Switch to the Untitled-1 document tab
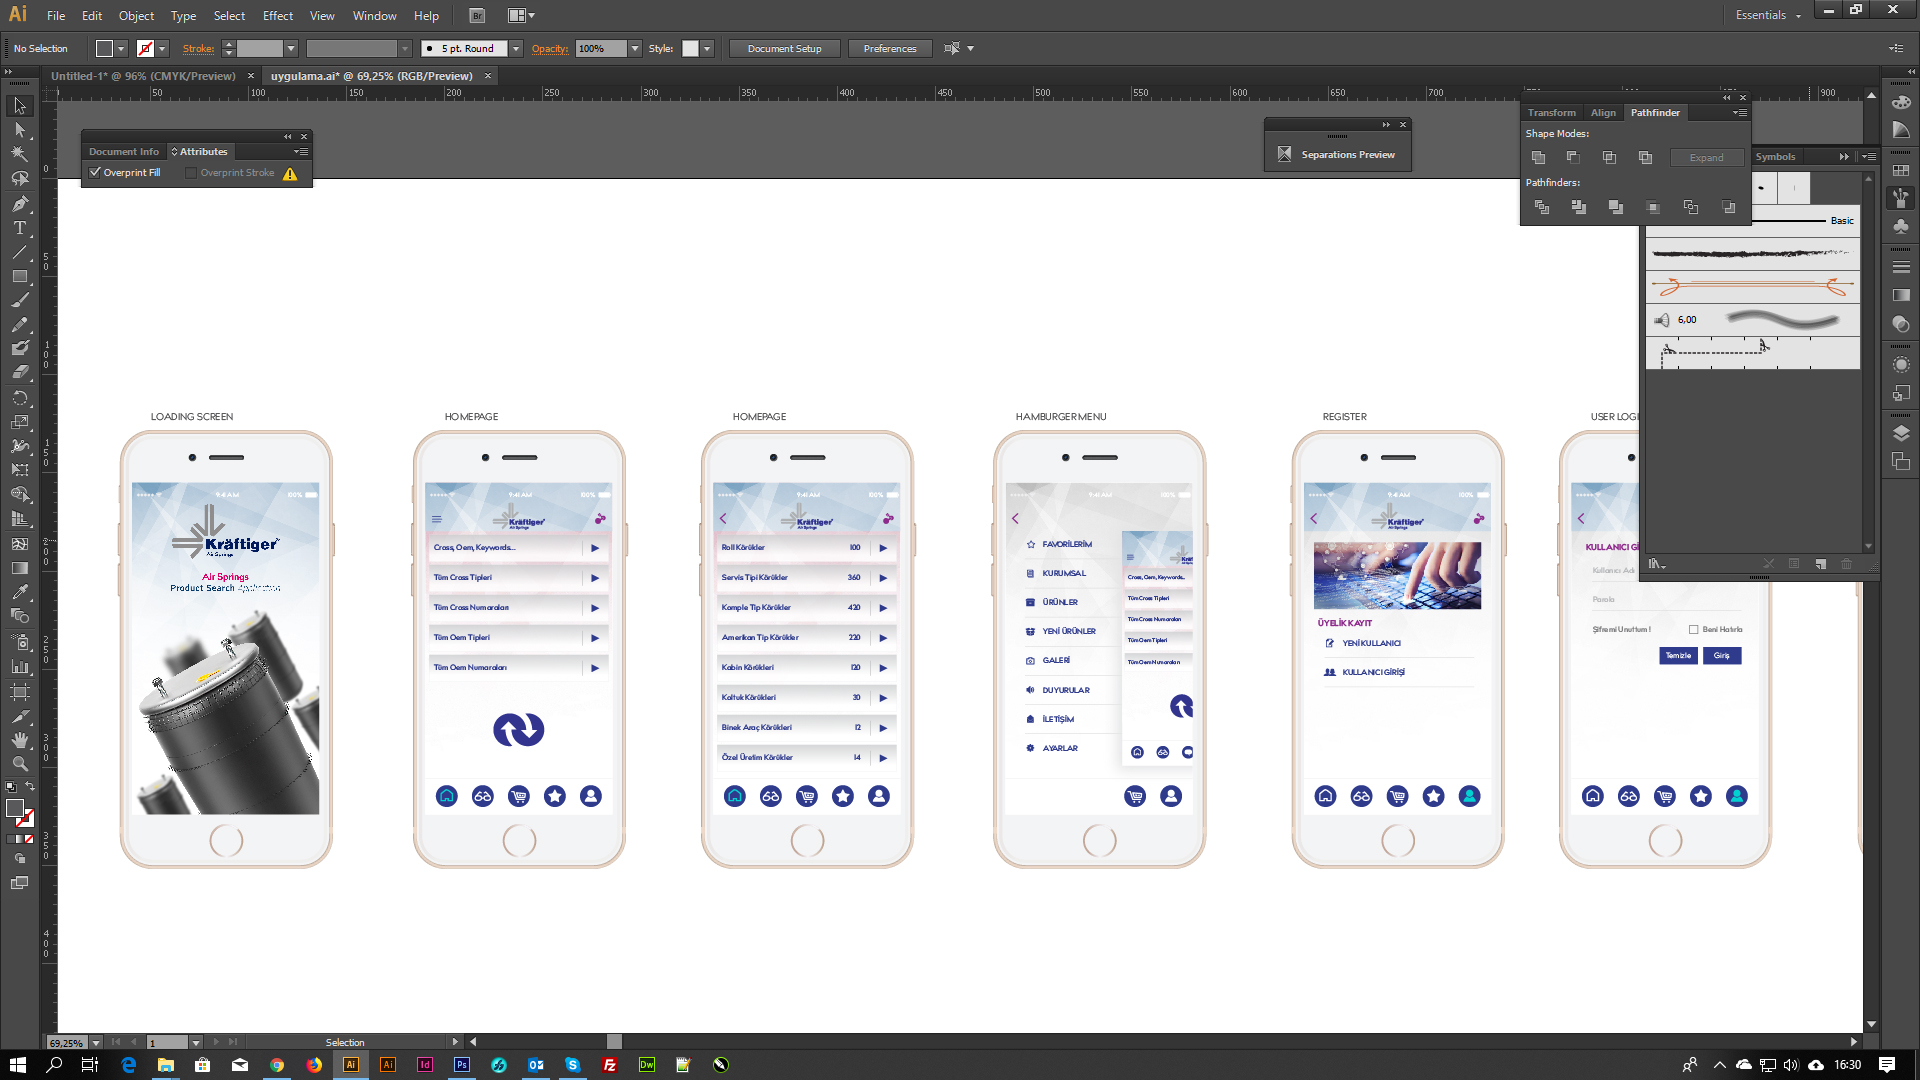The image size is (1920, 1080). pyautogui.click(x=143, y=76)
